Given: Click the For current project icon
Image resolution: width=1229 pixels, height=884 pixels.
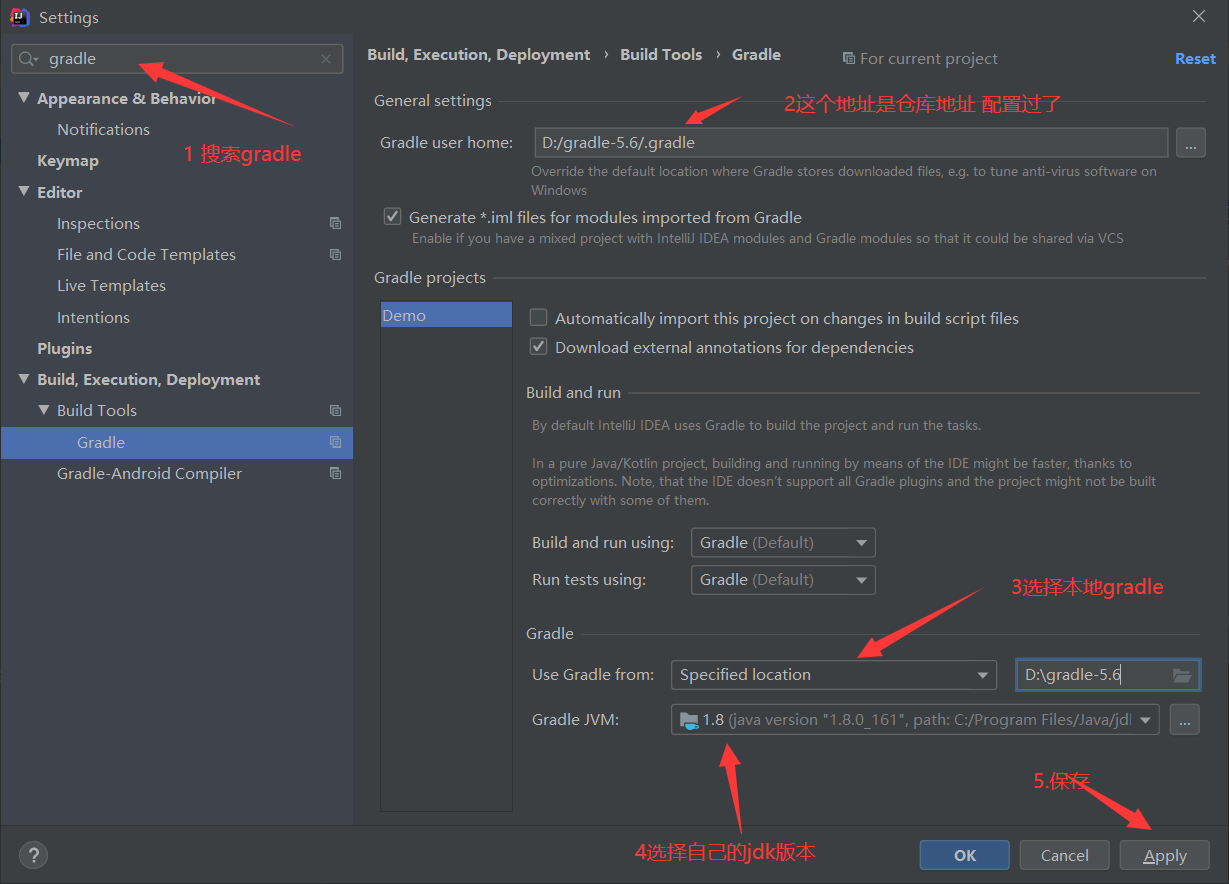Looking at the screenshot, I should tap(849, 59).
